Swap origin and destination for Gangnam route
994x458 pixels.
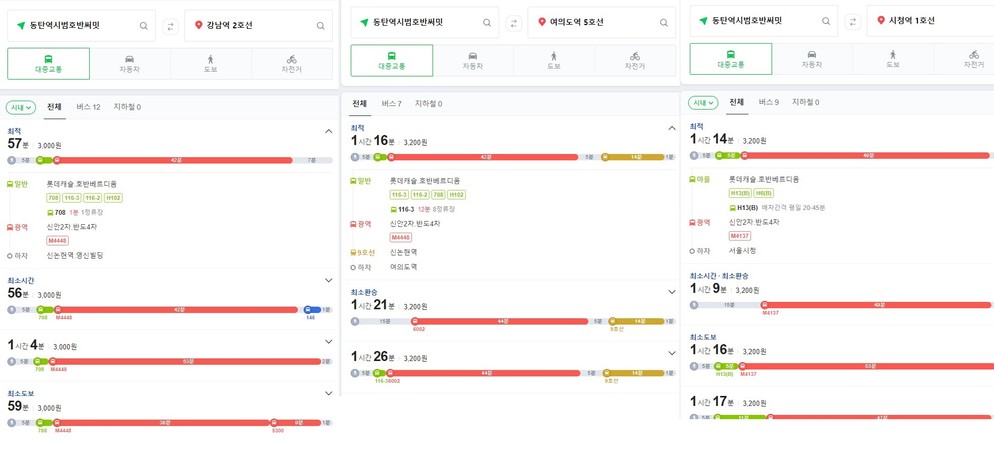[x=170, y=26]
